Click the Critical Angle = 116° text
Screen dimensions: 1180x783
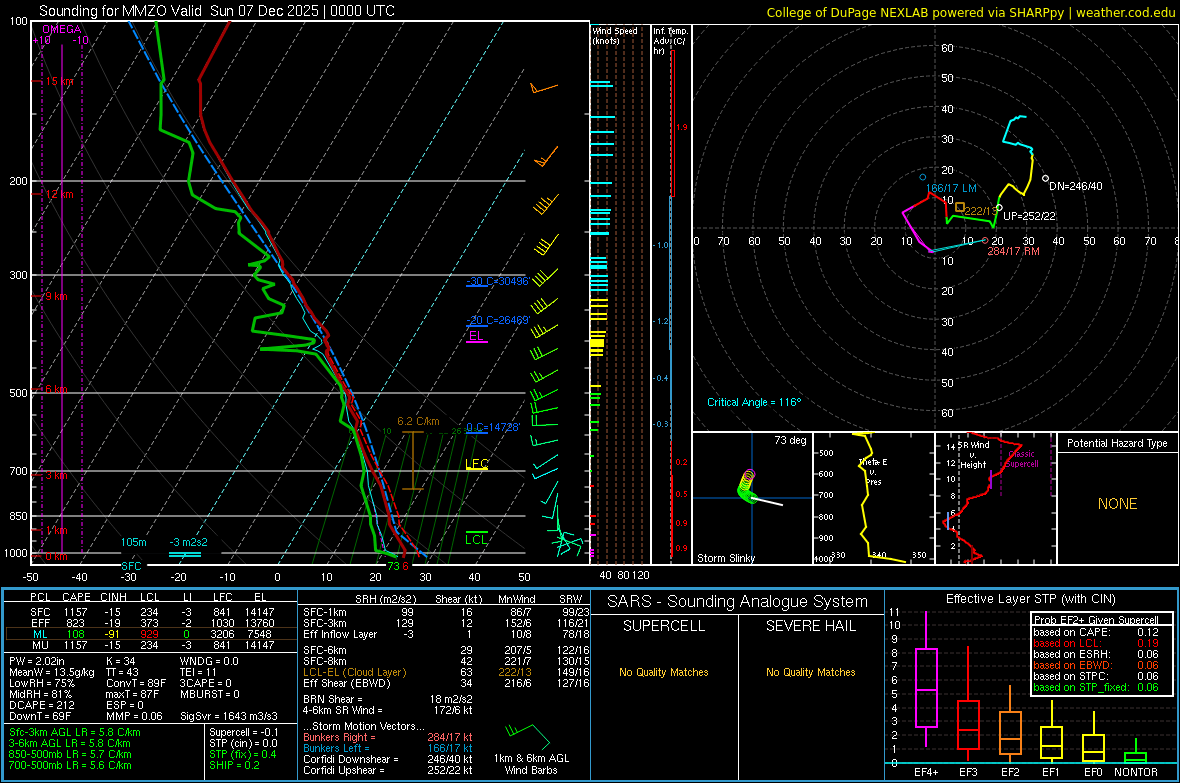(x=754, y=402)
